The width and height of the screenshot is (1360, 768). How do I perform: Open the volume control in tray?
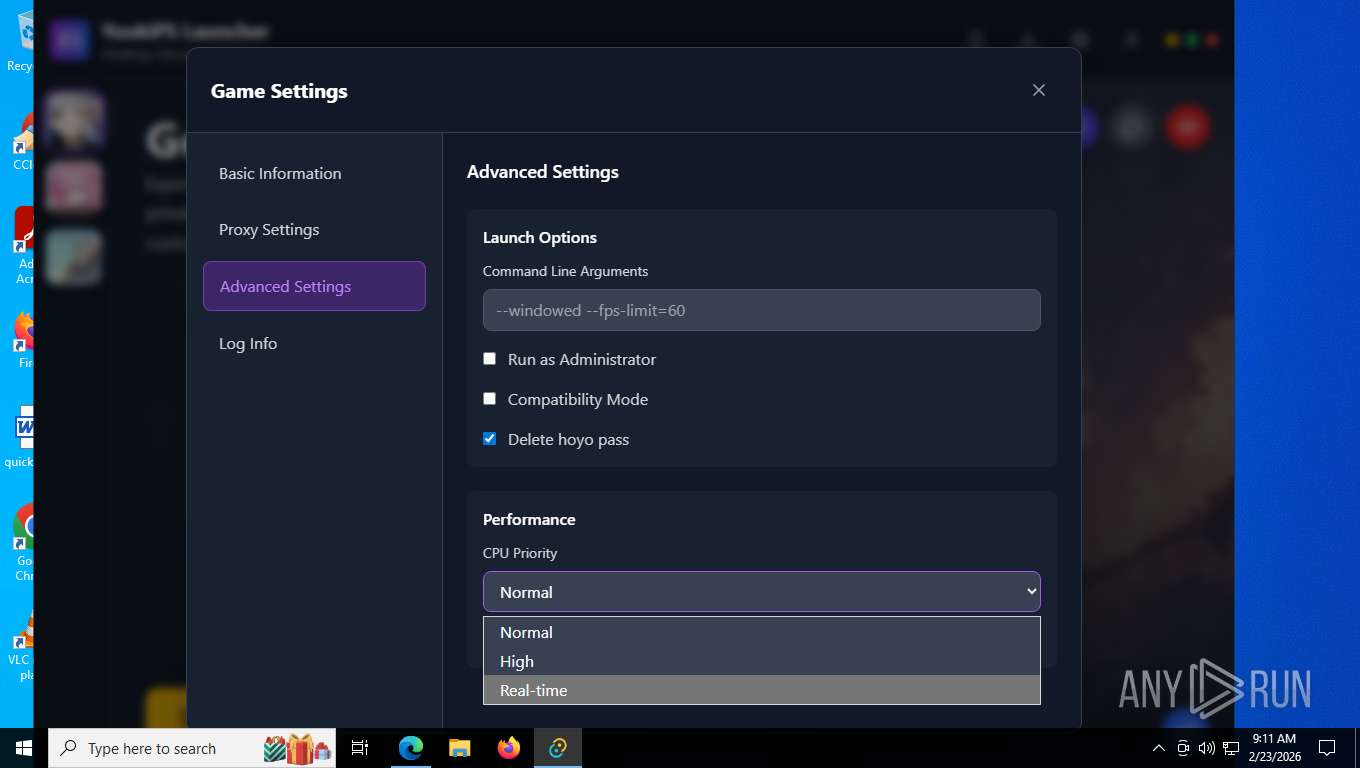click(1207, 748)
